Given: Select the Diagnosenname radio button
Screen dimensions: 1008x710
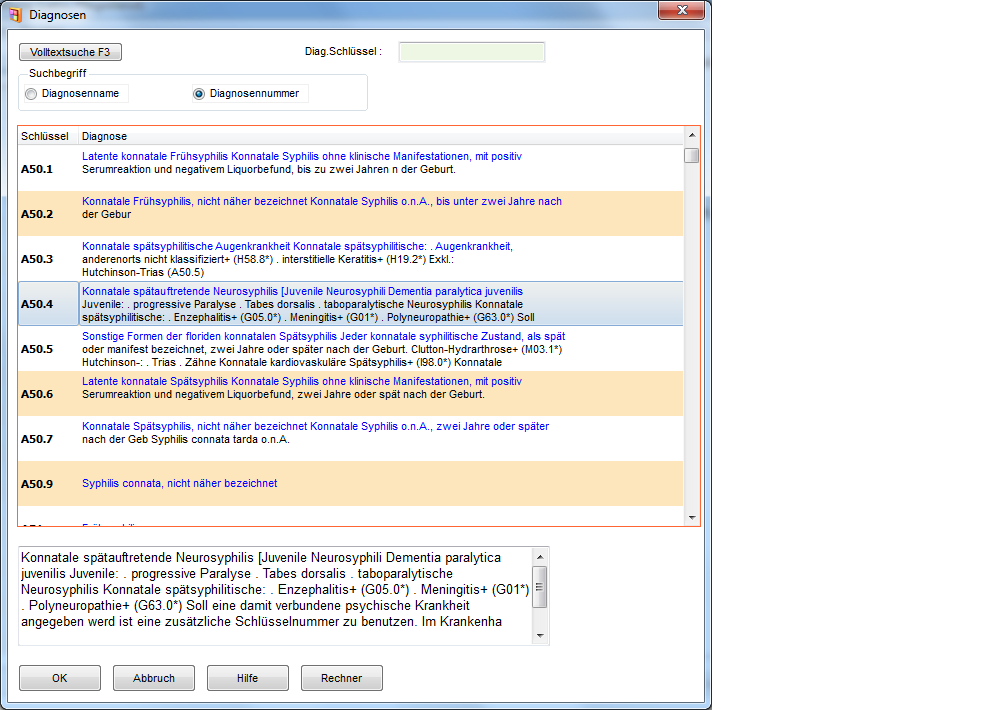Looking at the screenshot, I should (31, 92).
